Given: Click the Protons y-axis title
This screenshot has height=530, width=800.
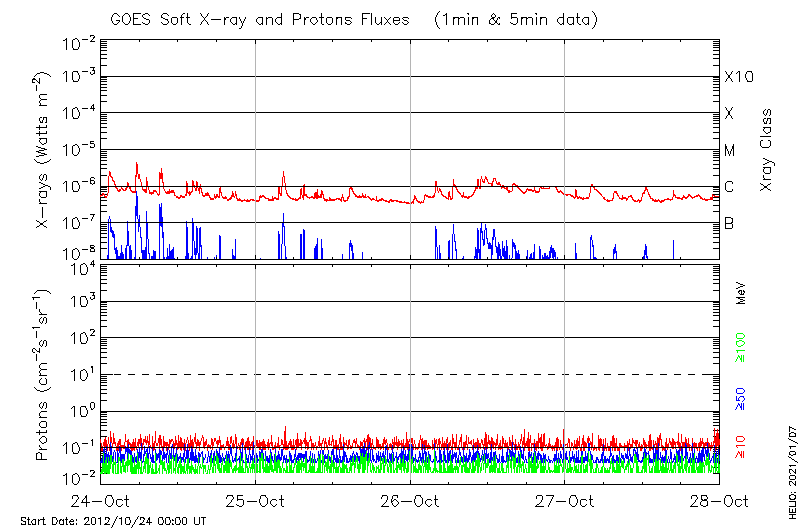Looking at the screenshot, I should 44,375.
